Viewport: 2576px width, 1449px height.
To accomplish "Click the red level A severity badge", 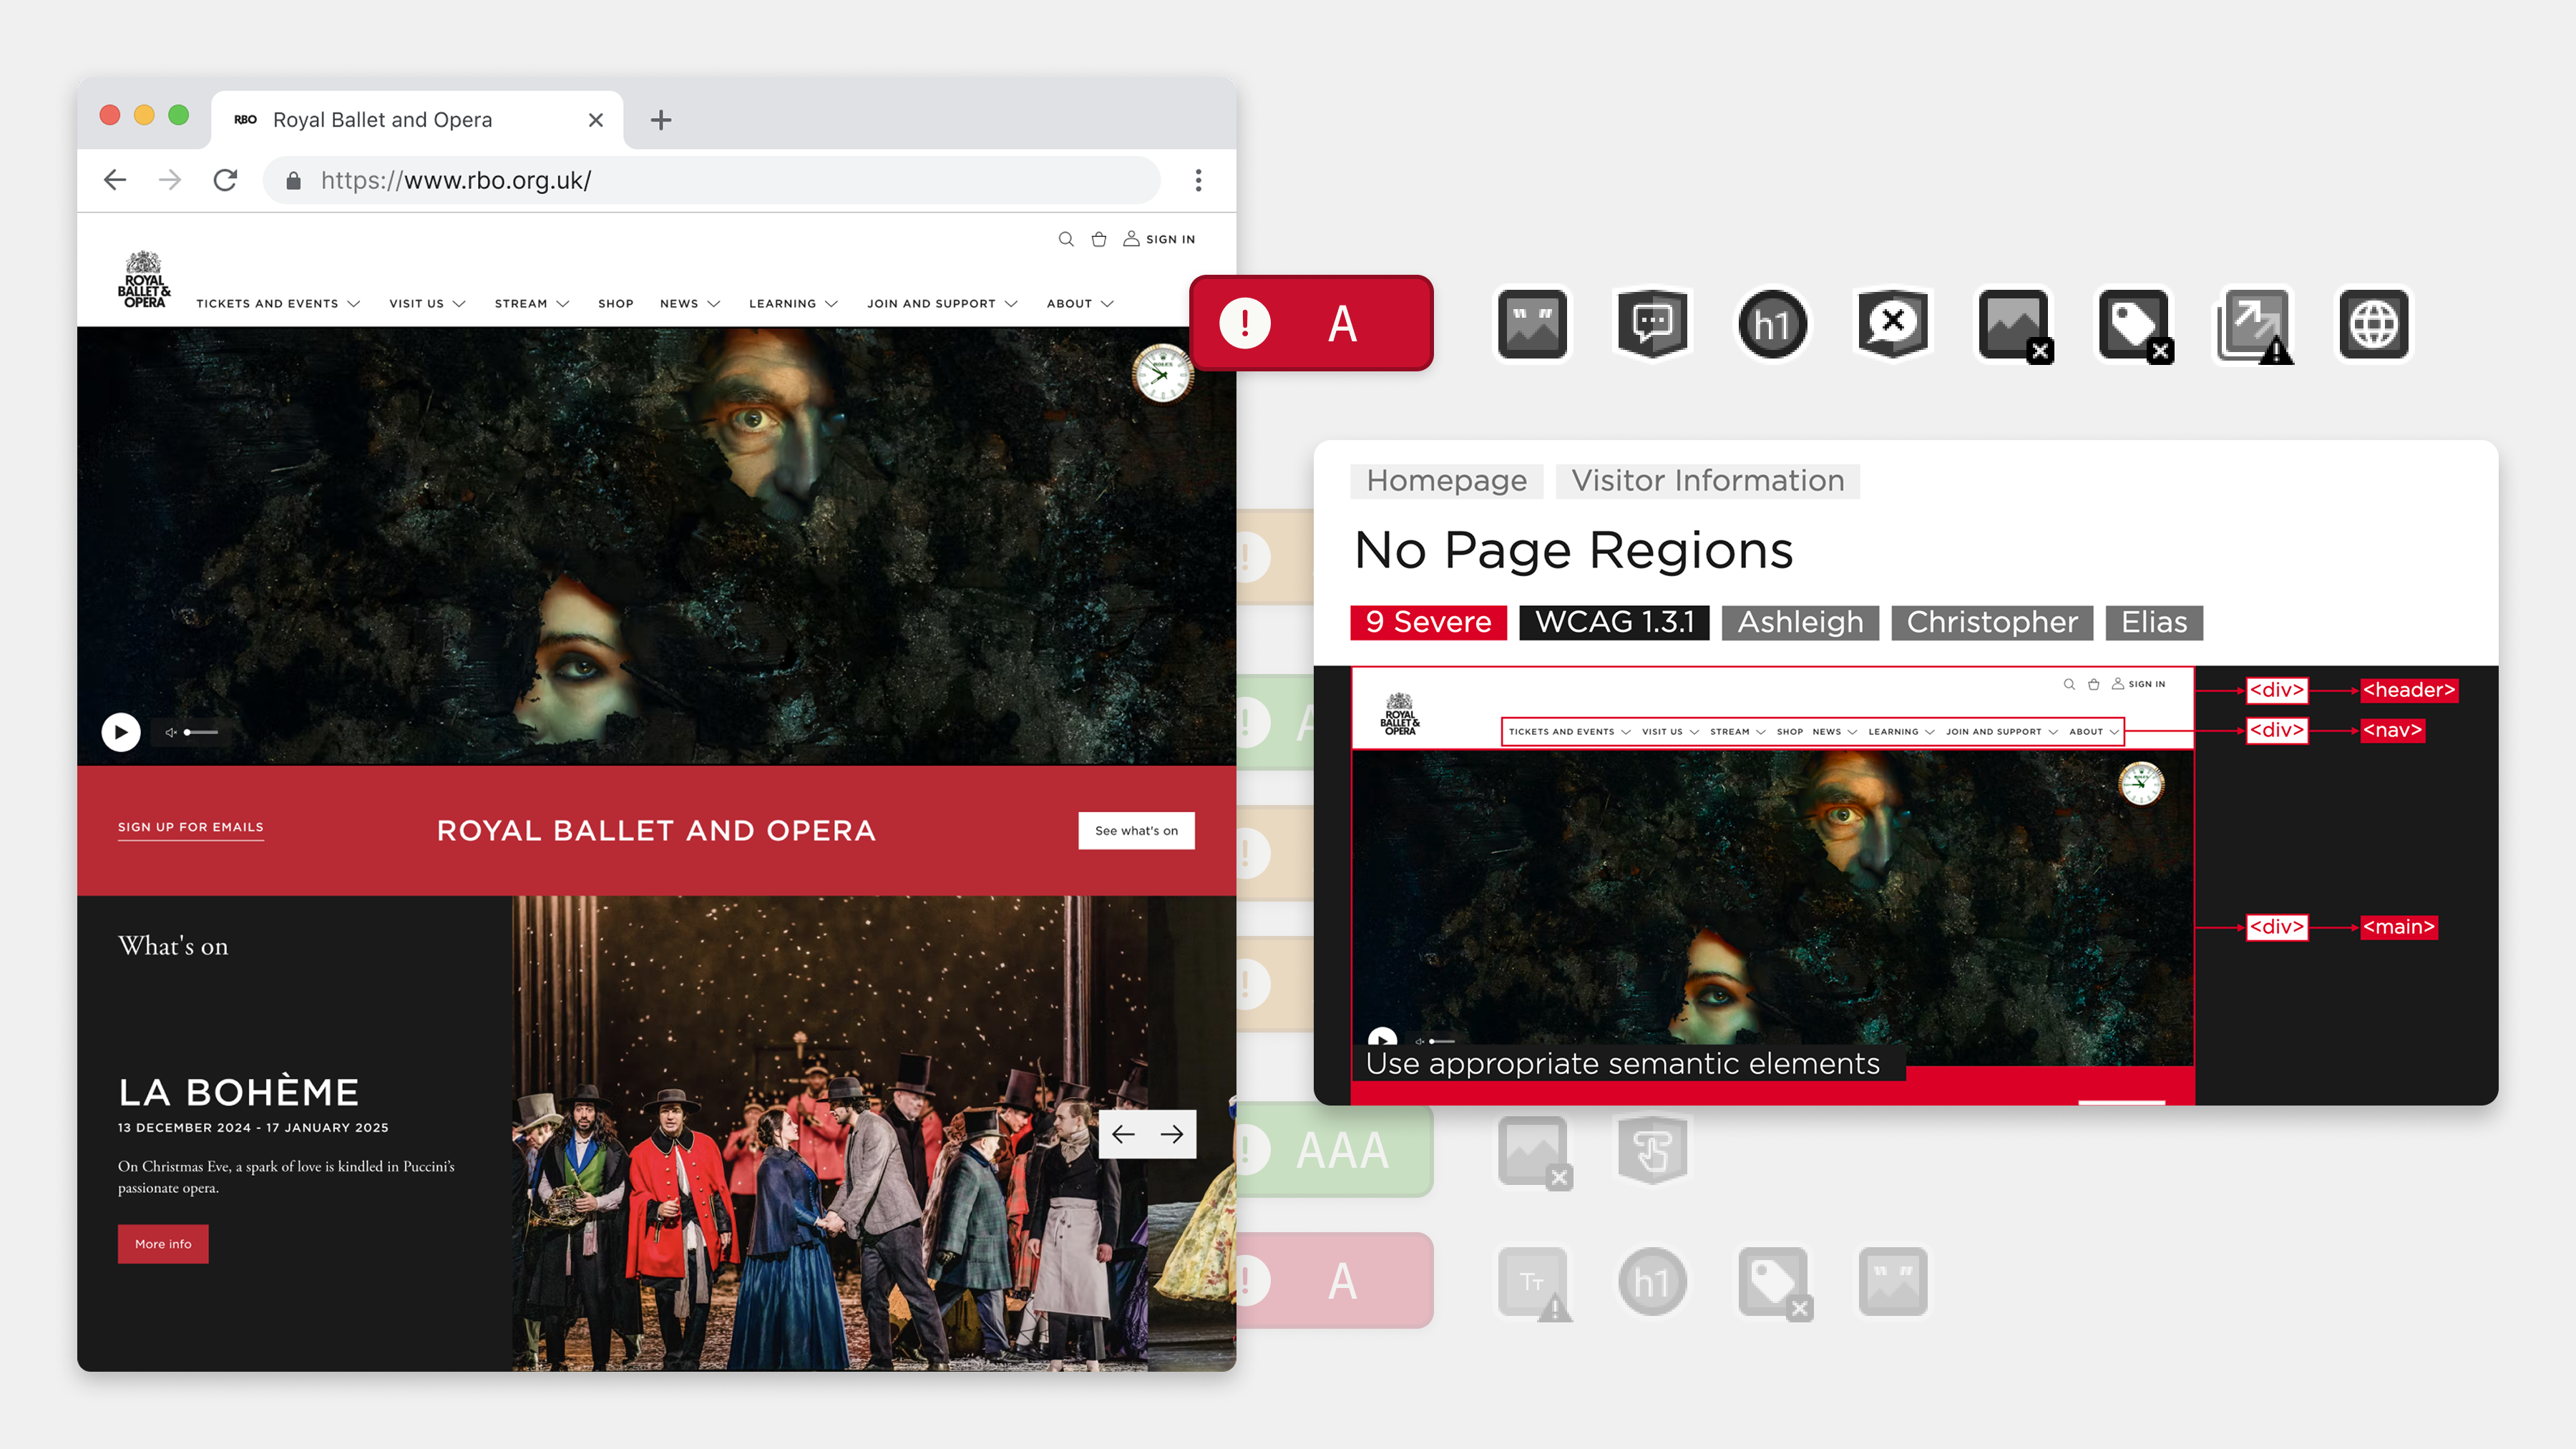I will tap(1311, 323).
